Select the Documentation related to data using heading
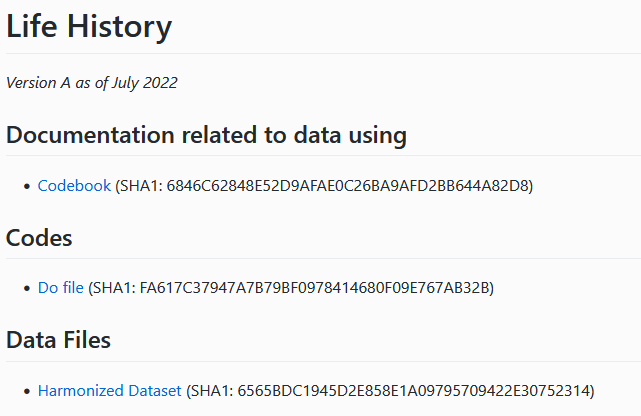 pyautogui.click(x=206, y=135)
